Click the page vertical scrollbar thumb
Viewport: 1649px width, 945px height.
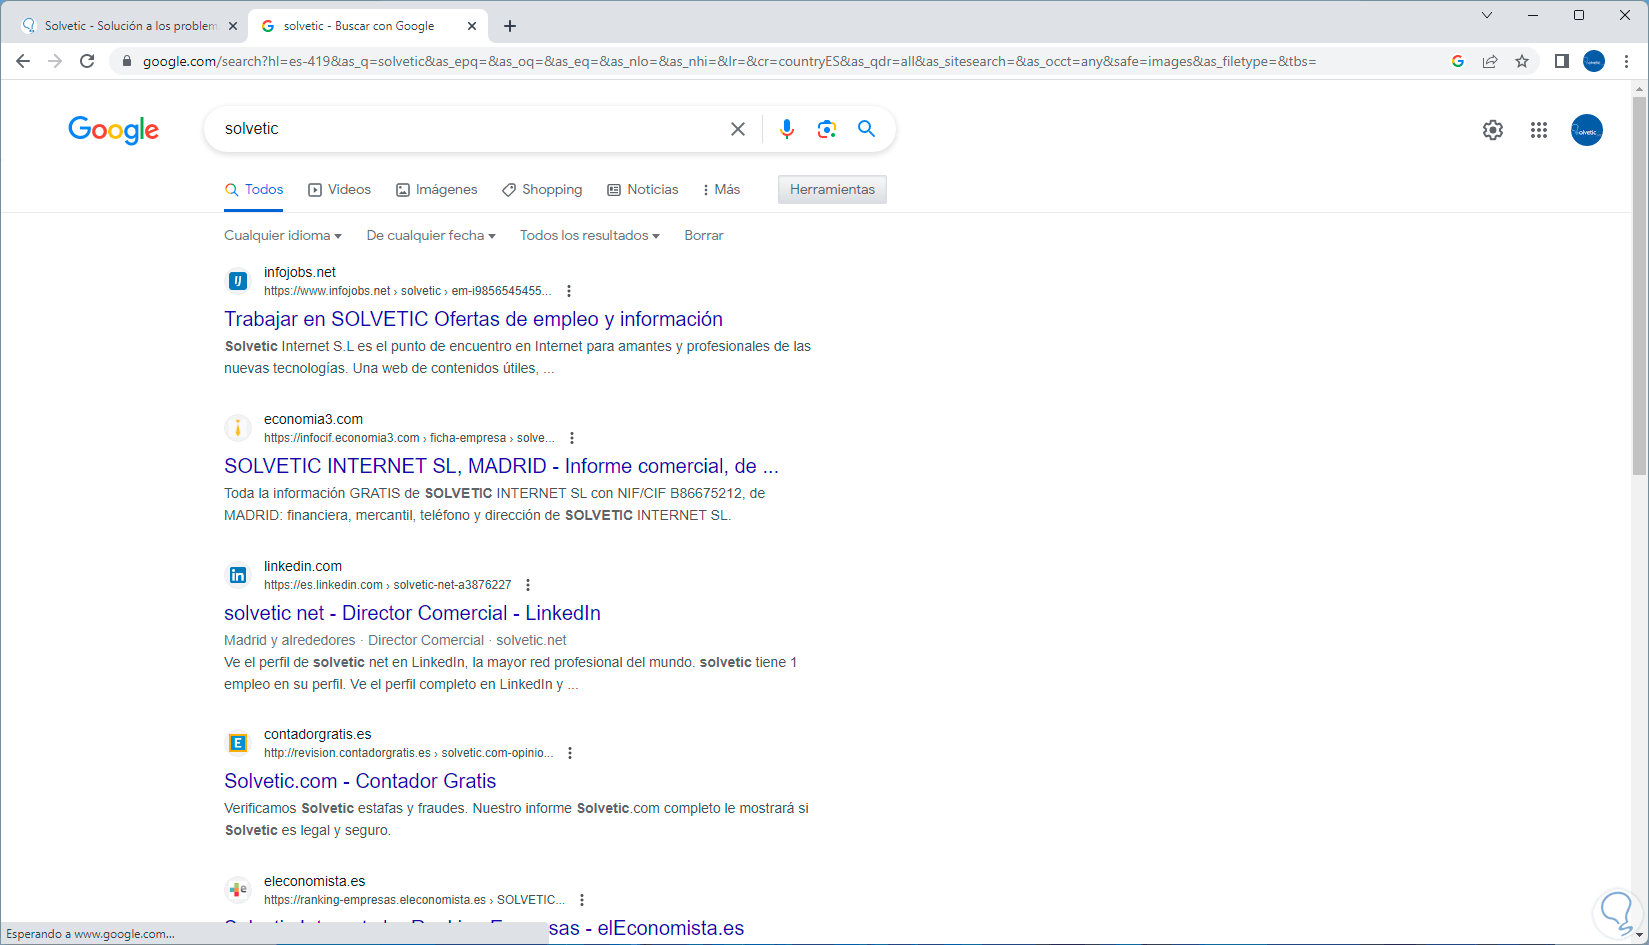click(1639, 285)
